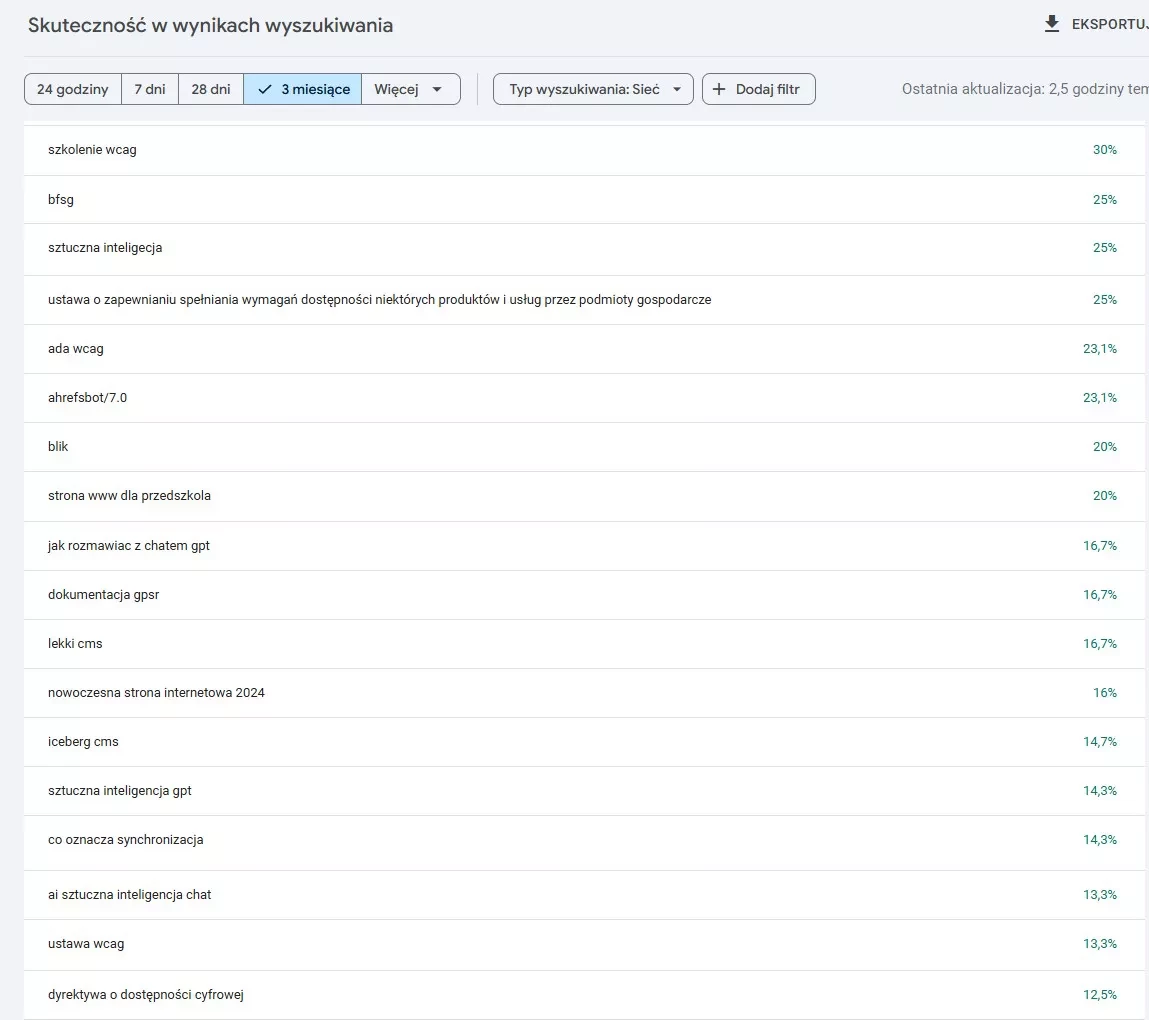The image size is (1149, 1020).
Task: Open 'dyrektywa o dostępności cyfrowej' query
Action: [x=584, y=995]
